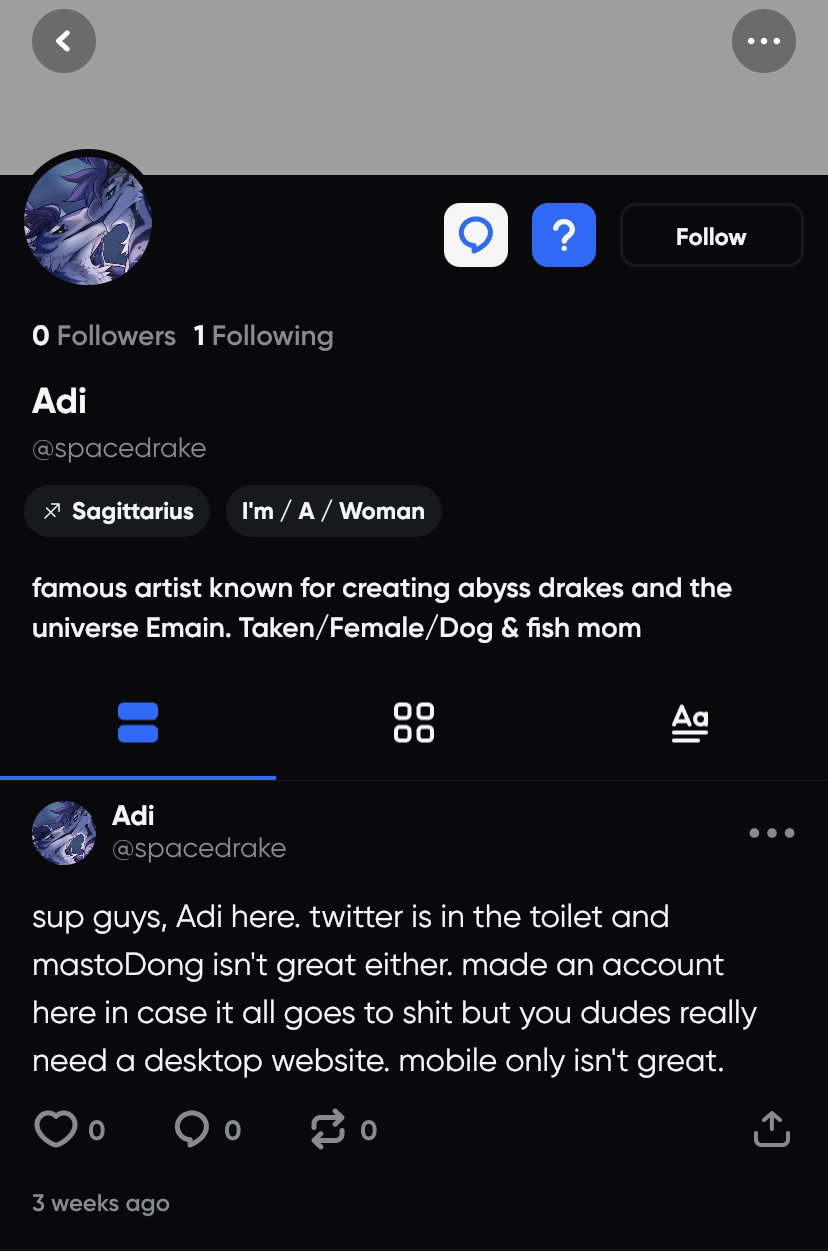Open the profile three-dot options menu
Image resolution: width=828 pixels, height=1251 pixels.
pyautogui.click(x=764, y=41)
